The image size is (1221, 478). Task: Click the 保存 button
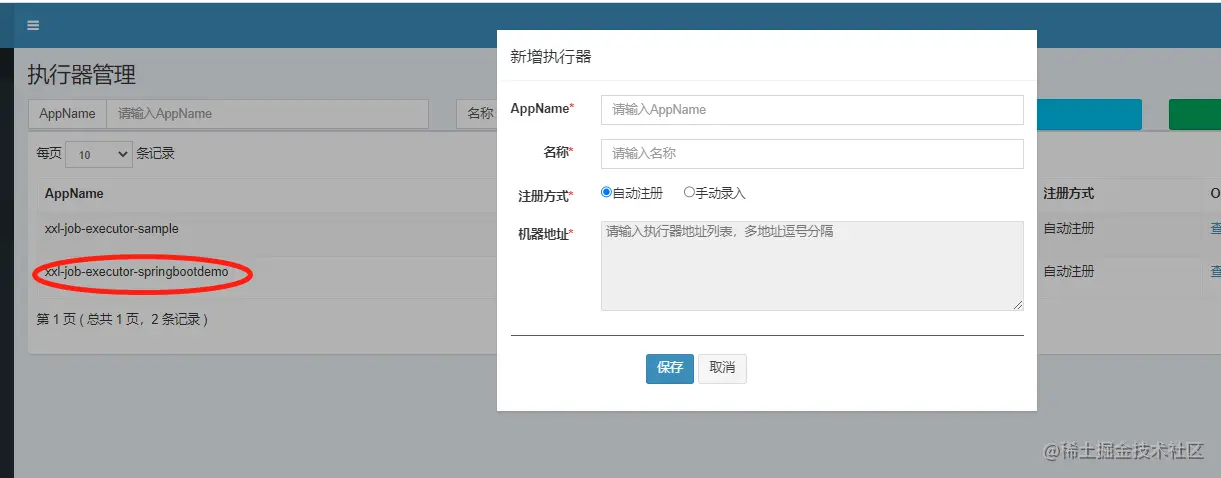[x=670, y=368]
